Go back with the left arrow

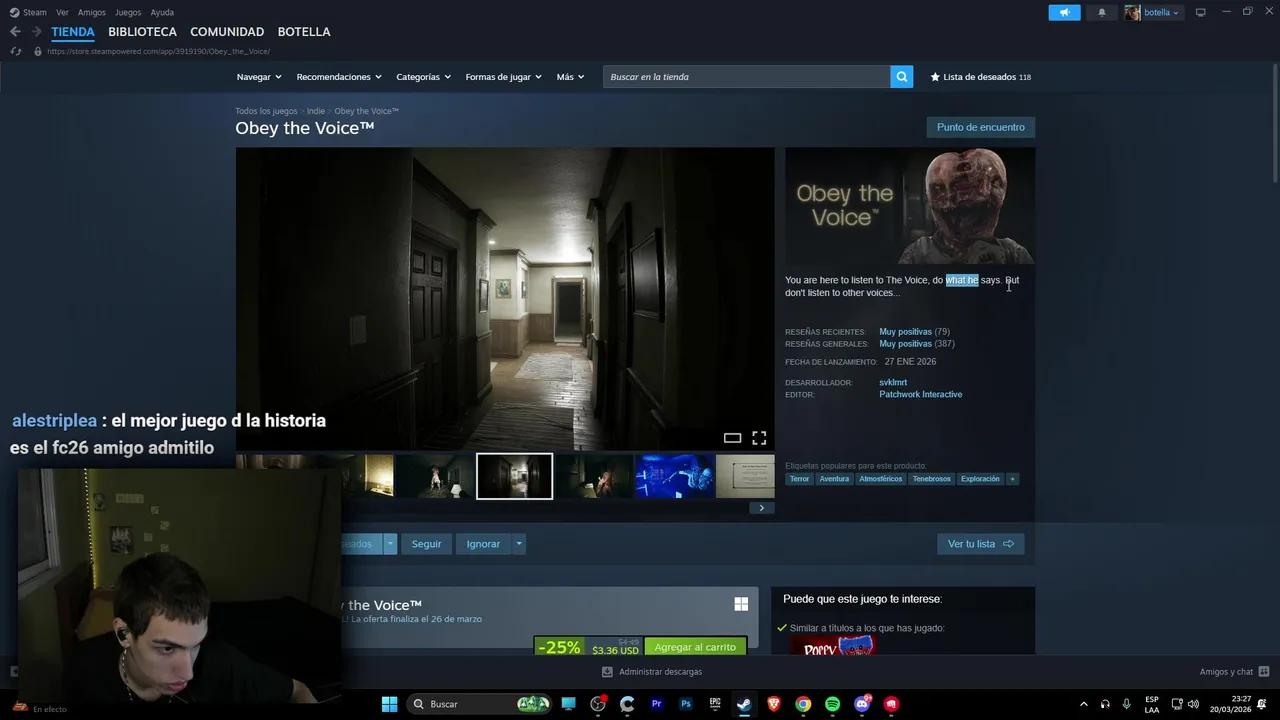tap(15, 32)
